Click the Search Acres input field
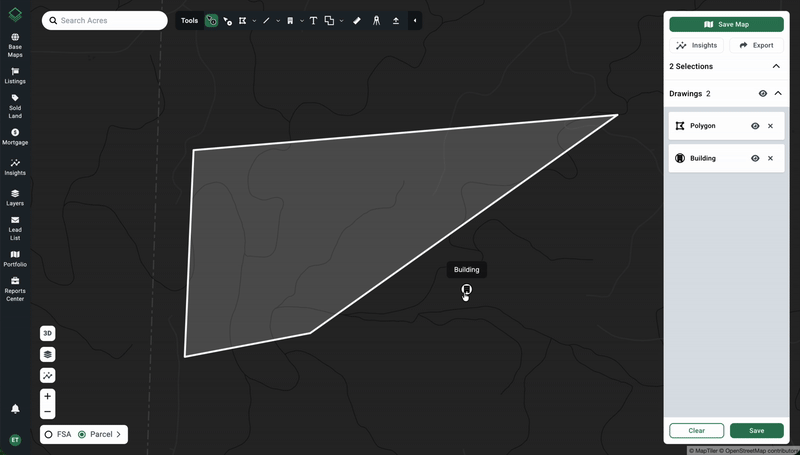 (x=105, y=20)
